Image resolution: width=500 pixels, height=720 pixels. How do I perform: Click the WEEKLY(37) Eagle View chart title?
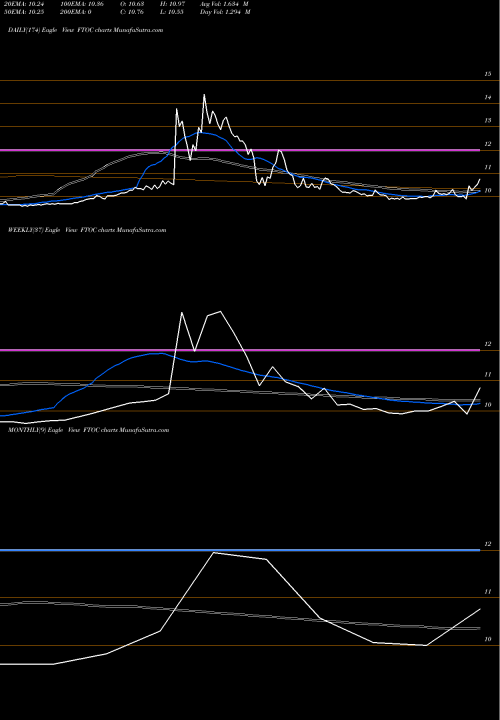click(x=87, y=230)
